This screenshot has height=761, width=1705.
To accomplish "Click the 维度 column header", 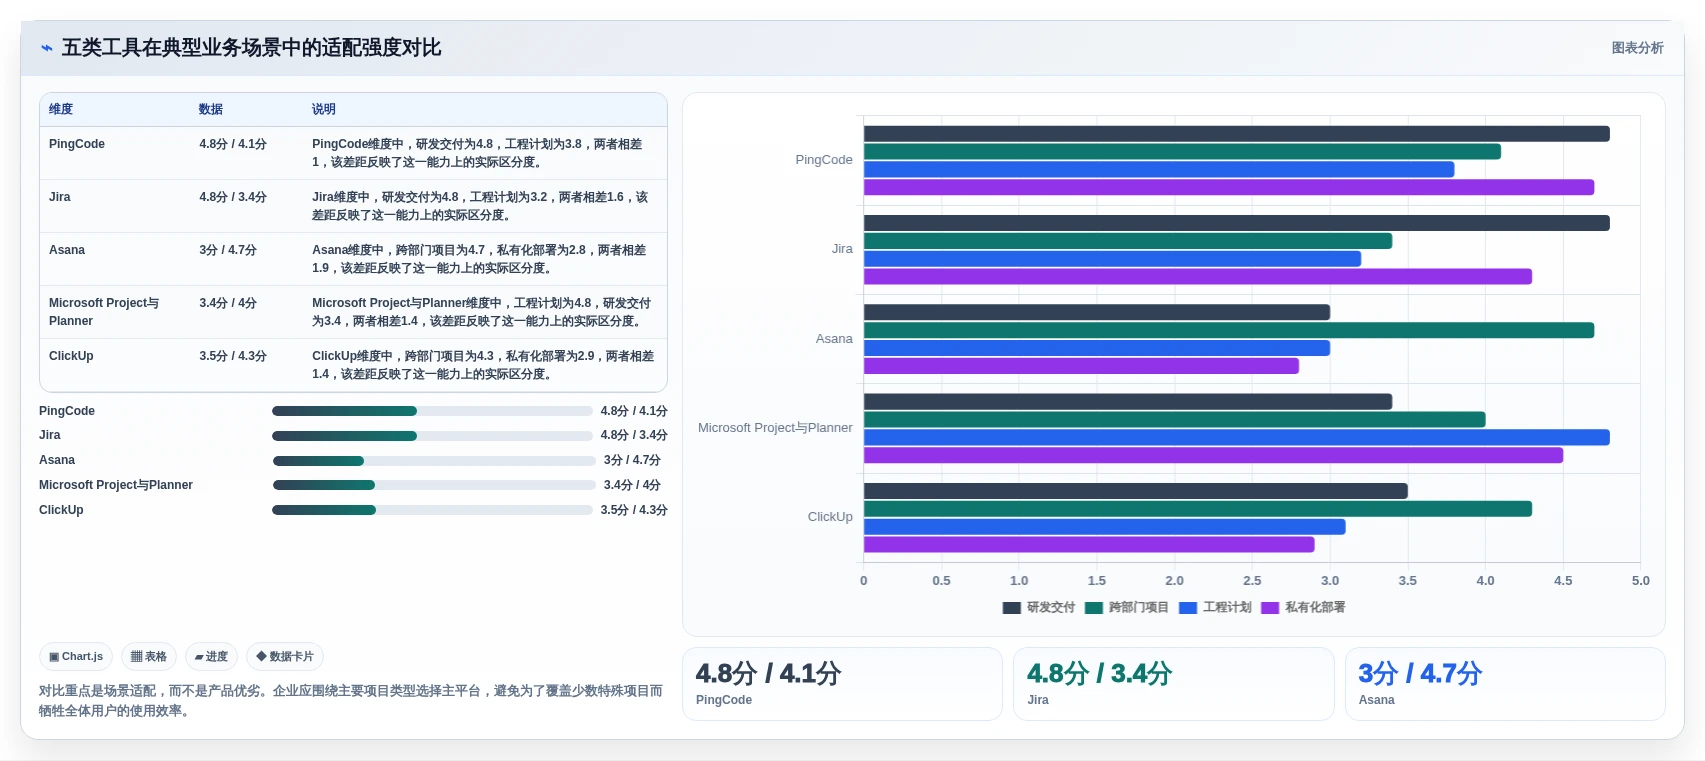I will tap(61, 109).
